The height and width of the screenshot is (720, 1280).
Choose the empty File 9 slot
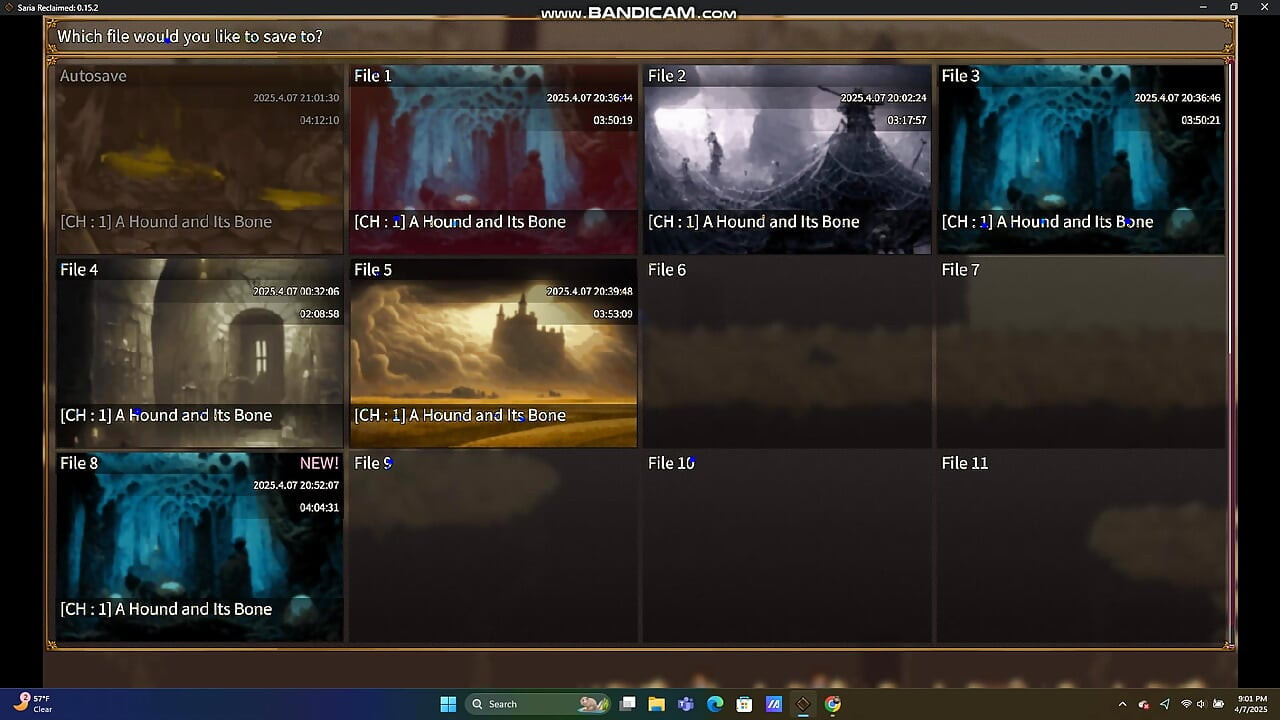coord(493,547)
